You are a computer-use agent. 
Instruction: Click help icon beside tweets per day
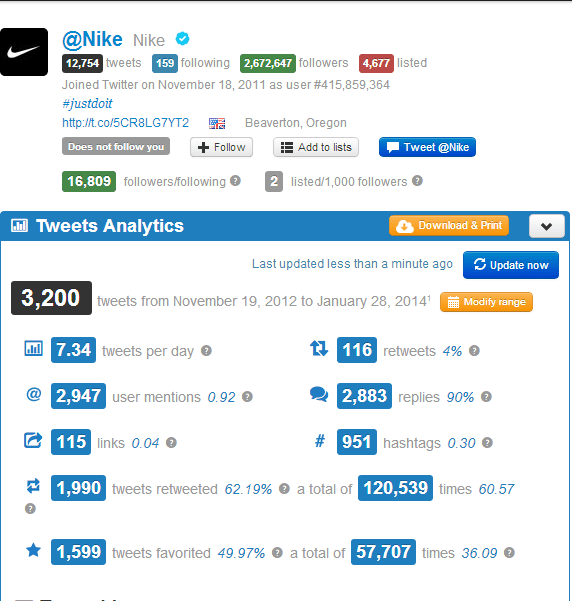(x=206, y=351)
